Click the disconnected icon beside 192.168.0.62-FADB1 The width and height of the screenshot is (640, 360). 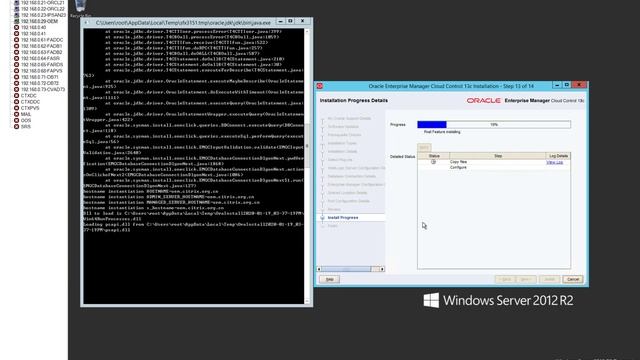pos(16,46)
